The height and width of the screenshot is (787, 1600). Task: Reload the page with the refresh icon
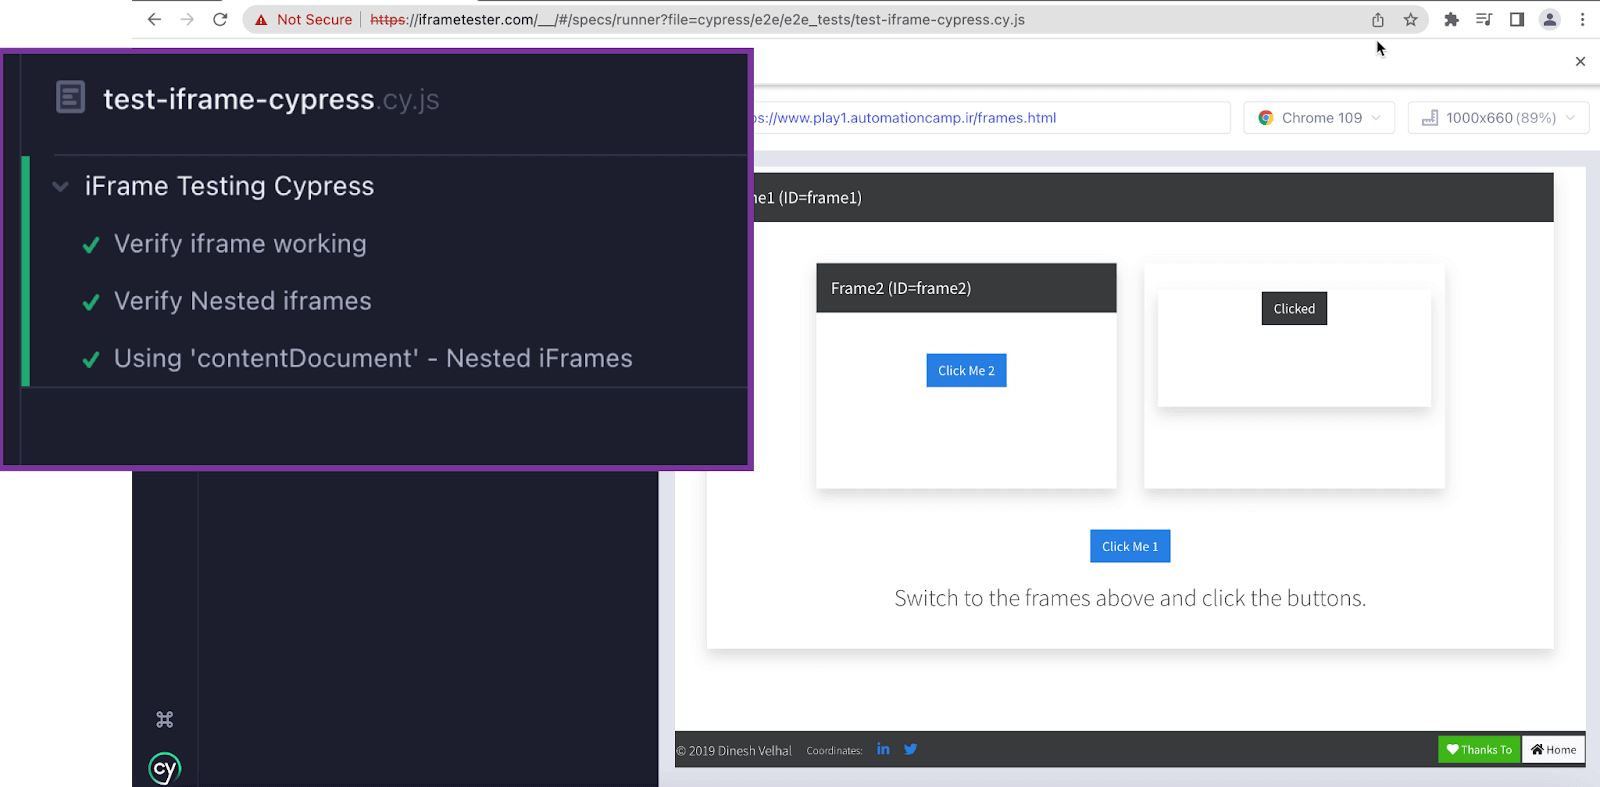tap(220, 19)
